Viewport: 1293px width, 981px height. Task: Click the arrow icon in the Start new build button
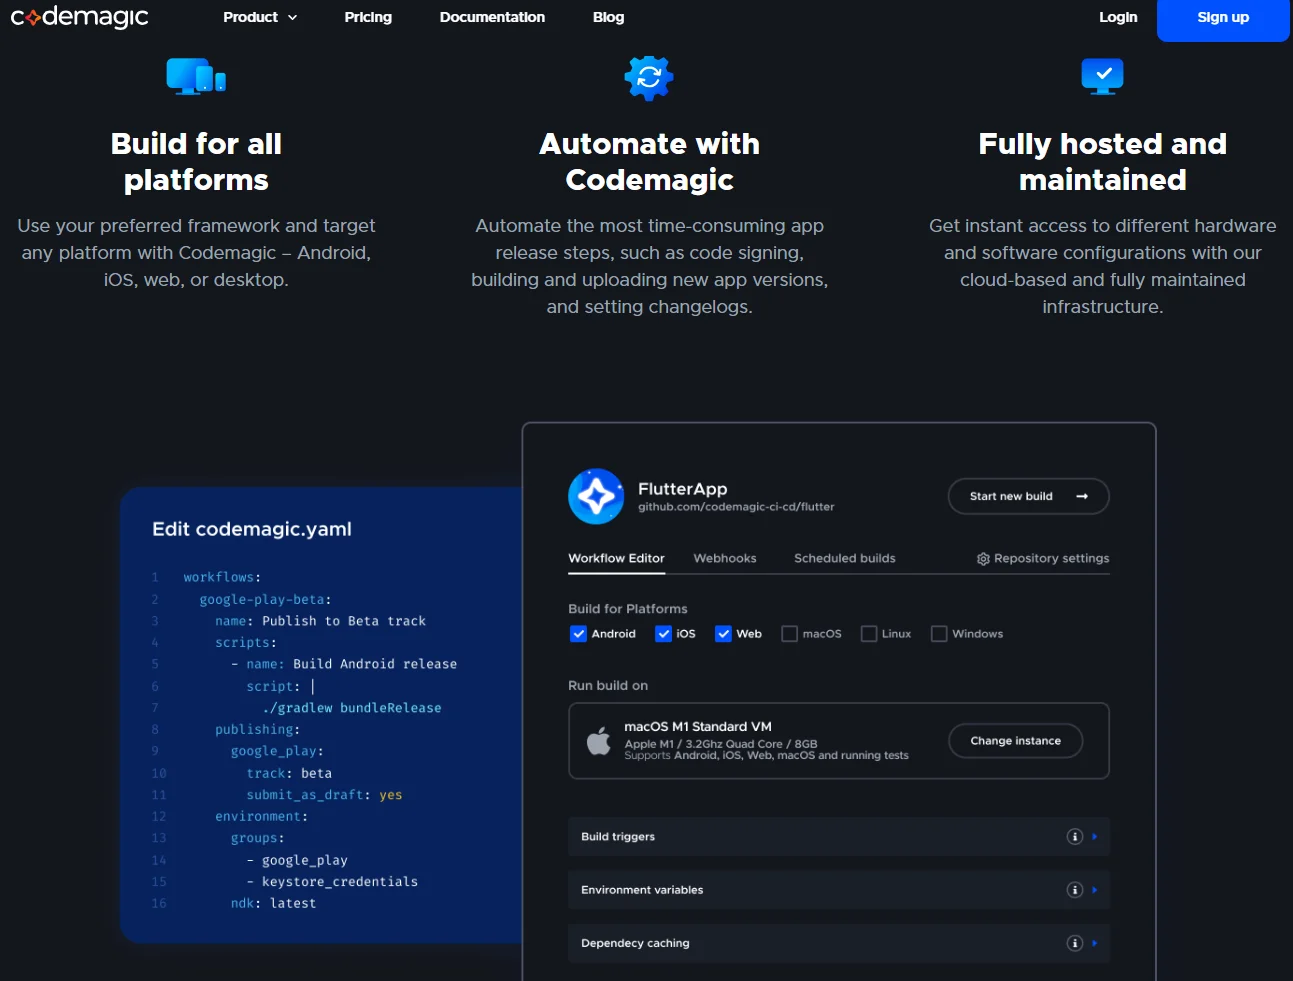click(x=1082, y=496)
